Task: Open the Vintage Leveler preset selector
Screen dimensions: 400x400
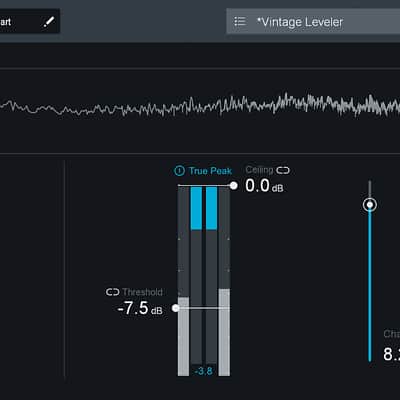Action: click(313, 22)
